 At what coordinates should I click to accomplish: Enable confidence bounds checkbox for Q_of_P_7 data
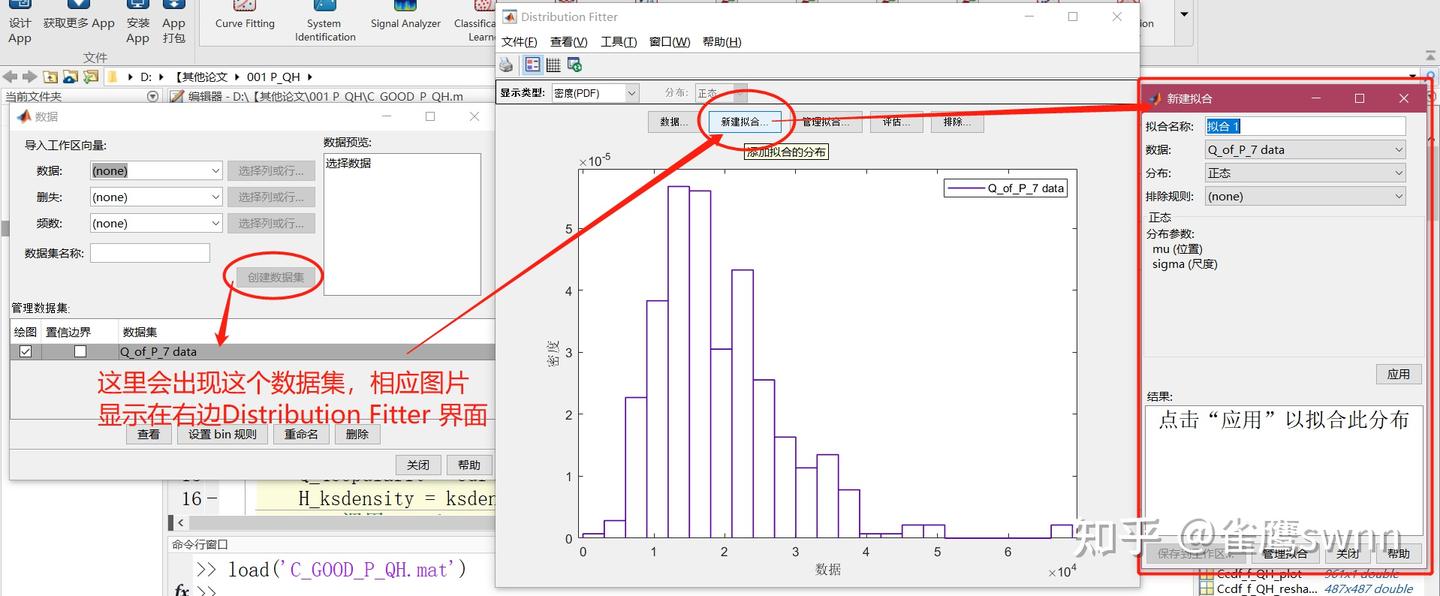tap(80, 352)
